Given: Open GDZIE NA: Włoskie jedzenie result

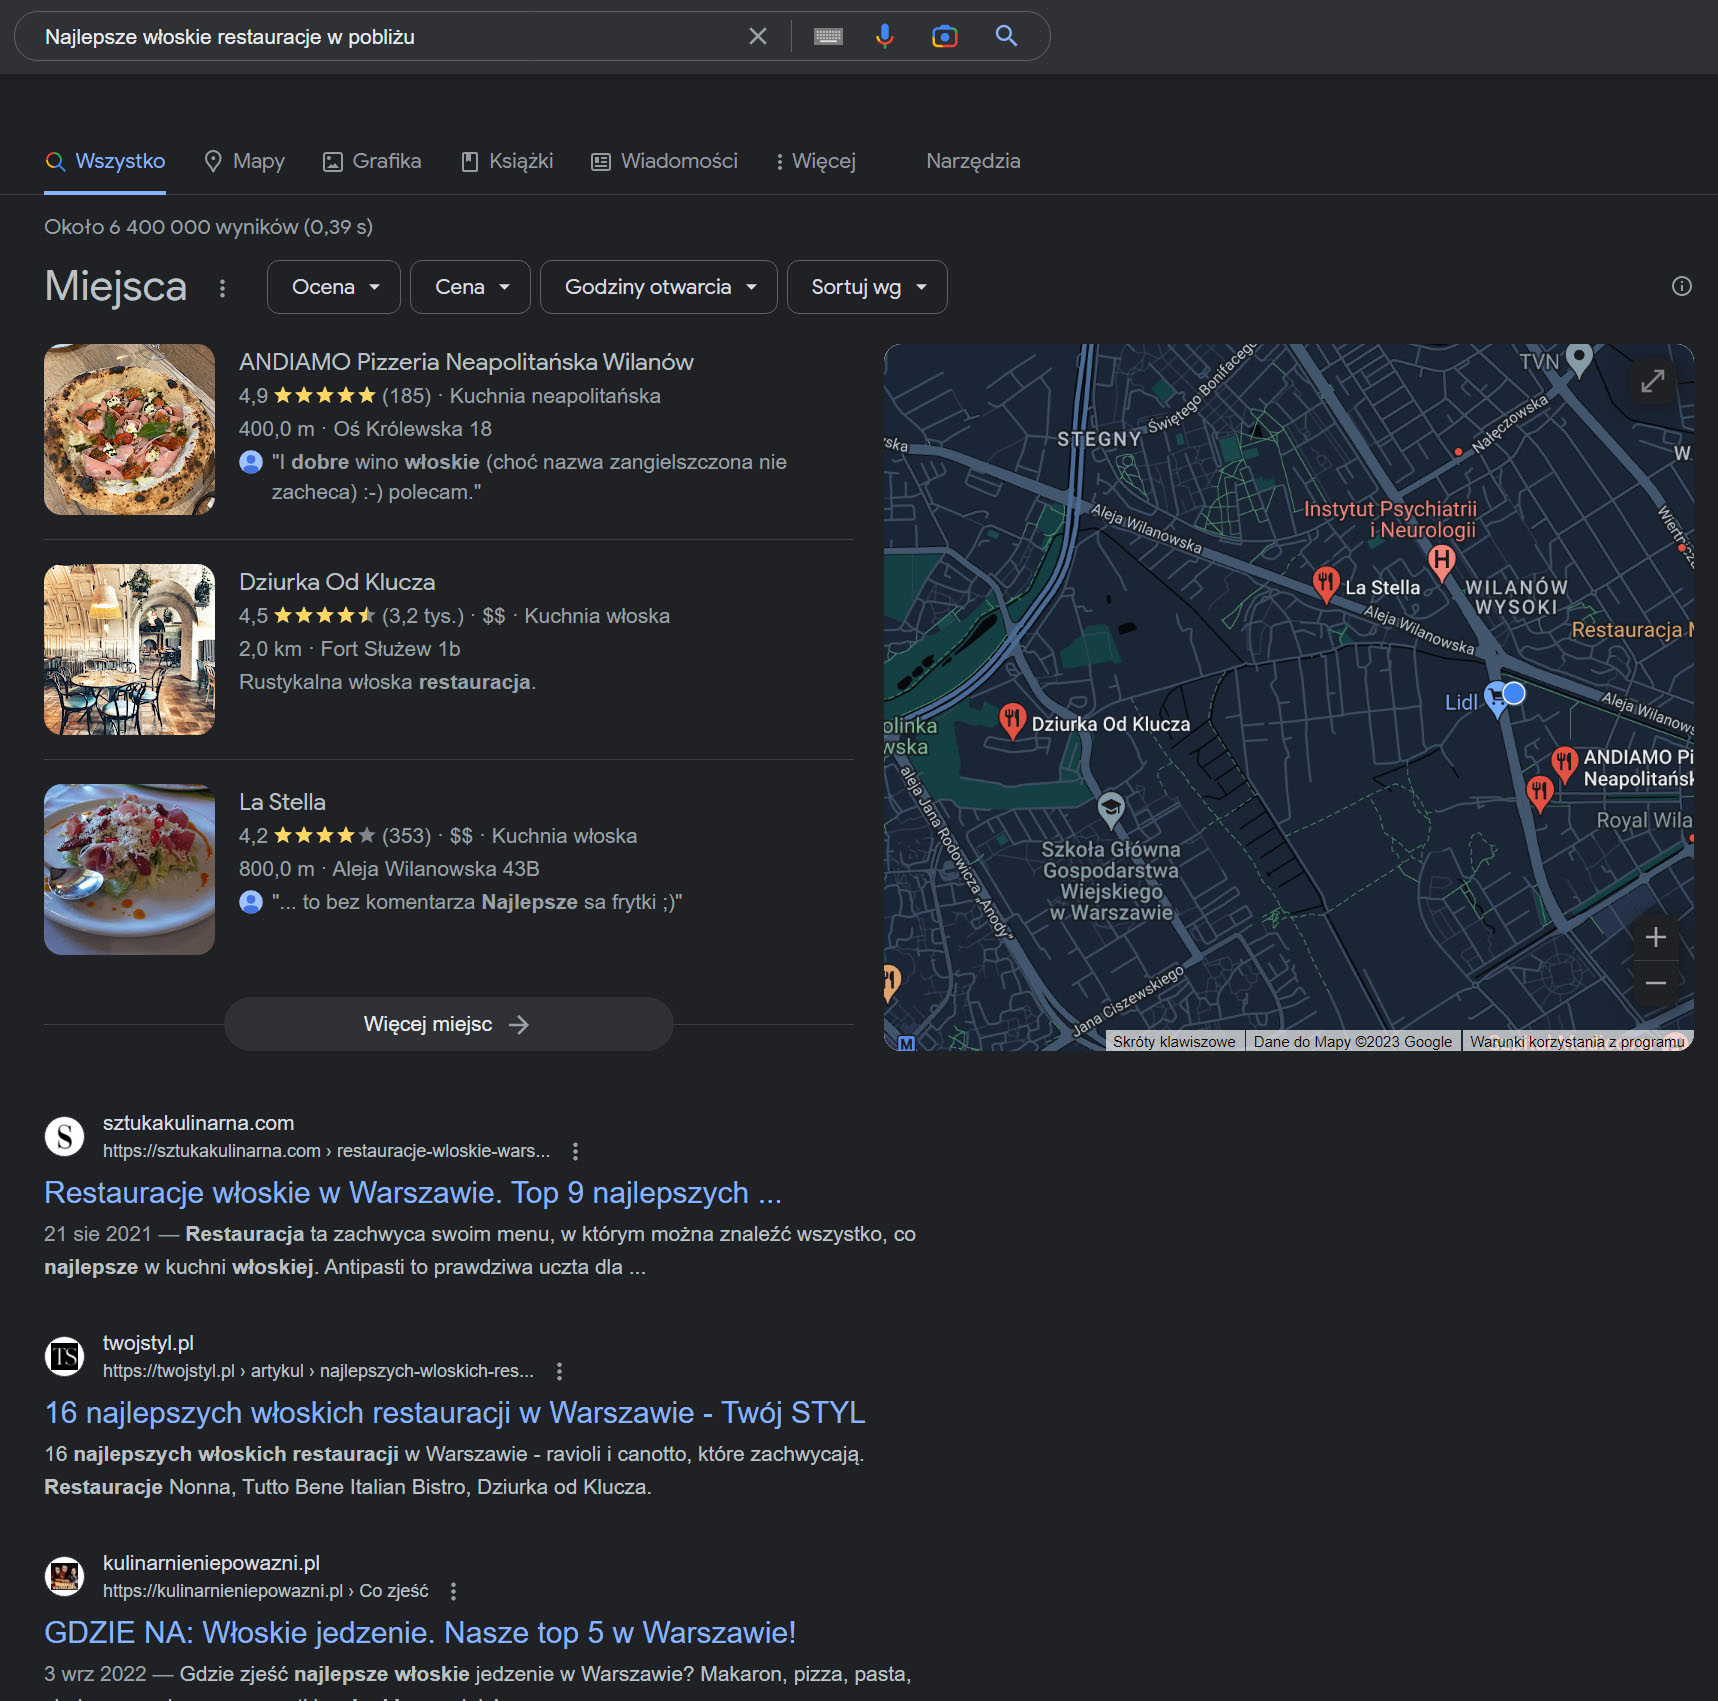Looking at the screenshot, I should 420,1632.
